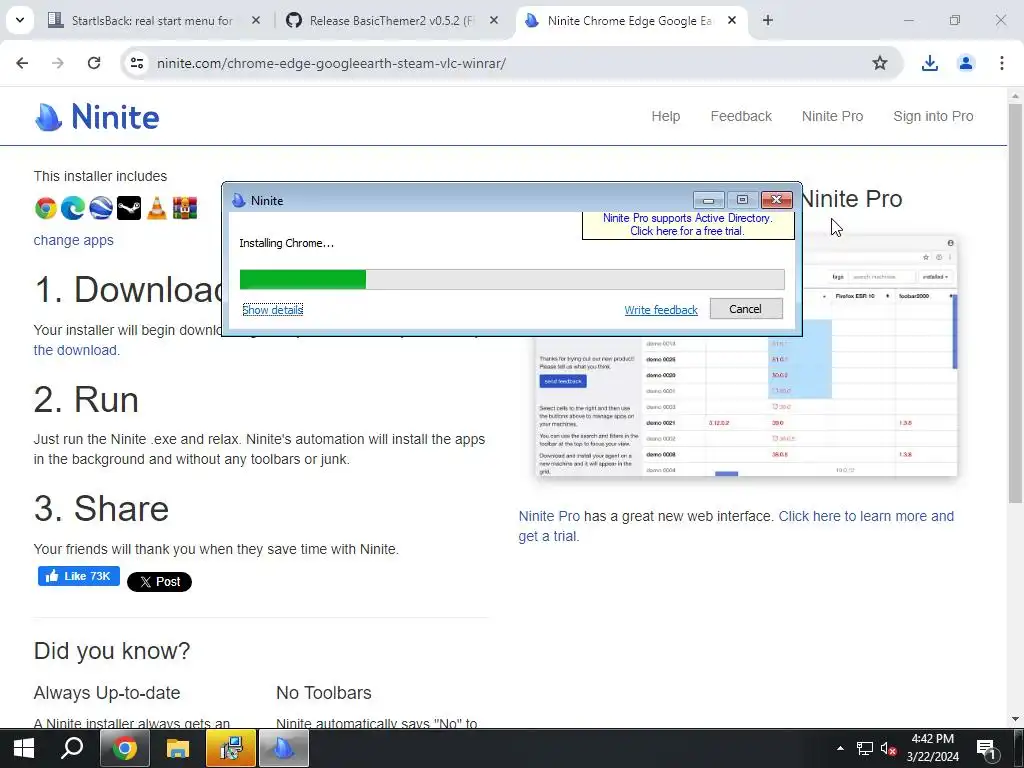This screenshot has height=768, width=1024.
Task: Open the Help page link
Action: (x=665, y=116)
